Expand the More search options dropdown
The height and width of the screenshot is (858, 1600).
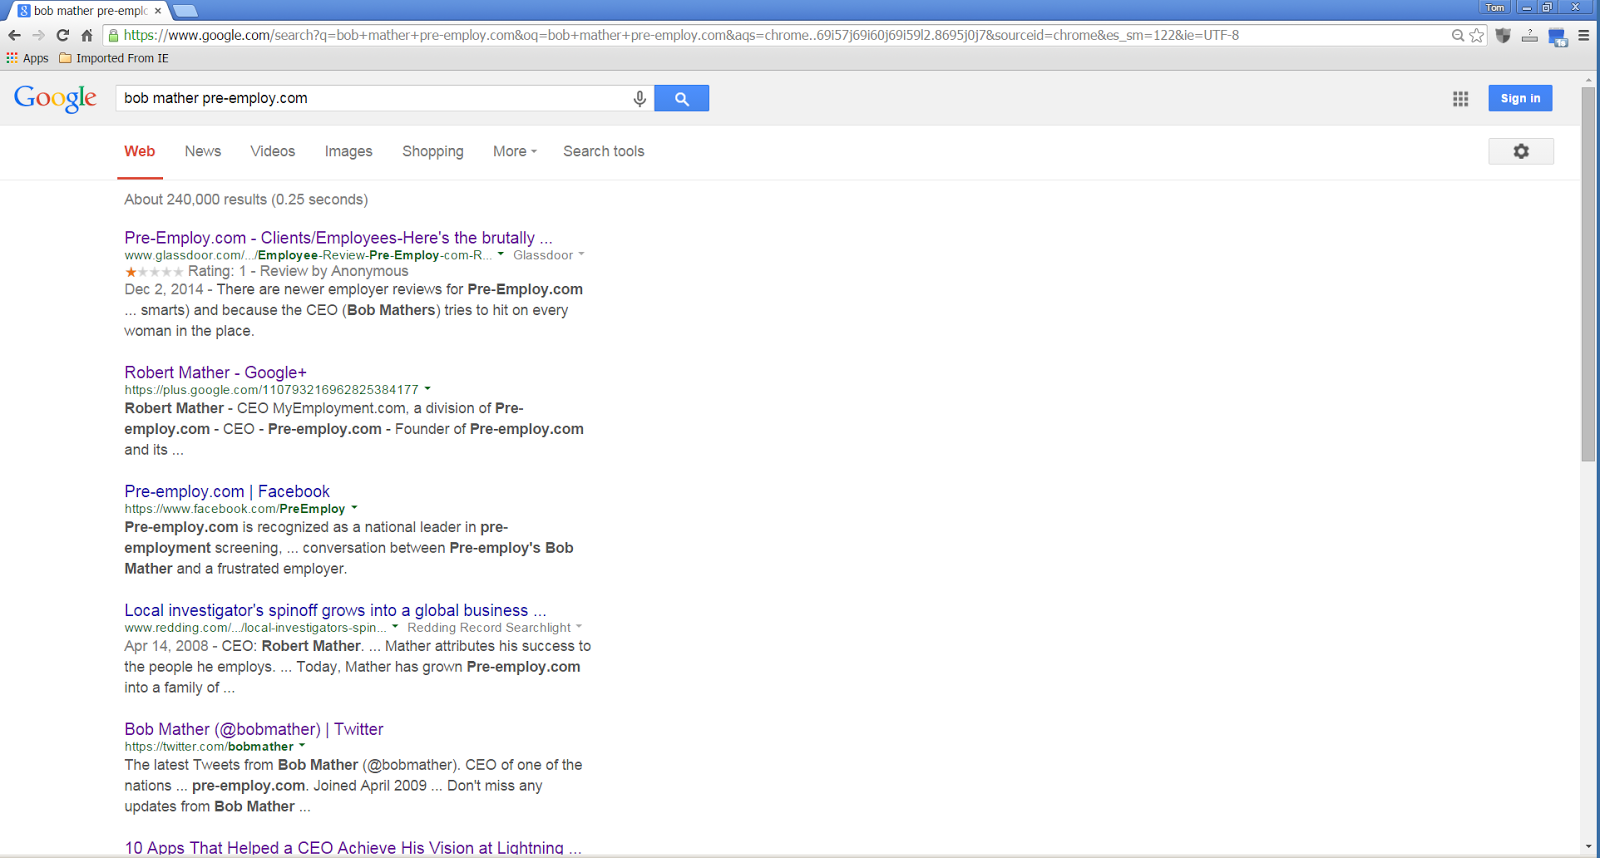(515, 151)
